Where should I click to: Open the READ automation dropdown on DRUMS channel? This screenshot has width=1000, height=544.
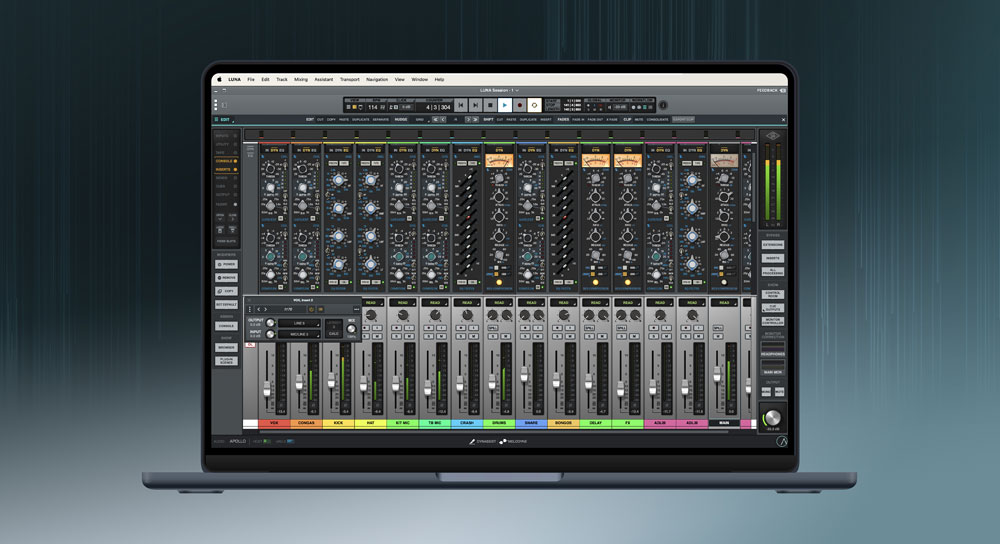(498, 302)
